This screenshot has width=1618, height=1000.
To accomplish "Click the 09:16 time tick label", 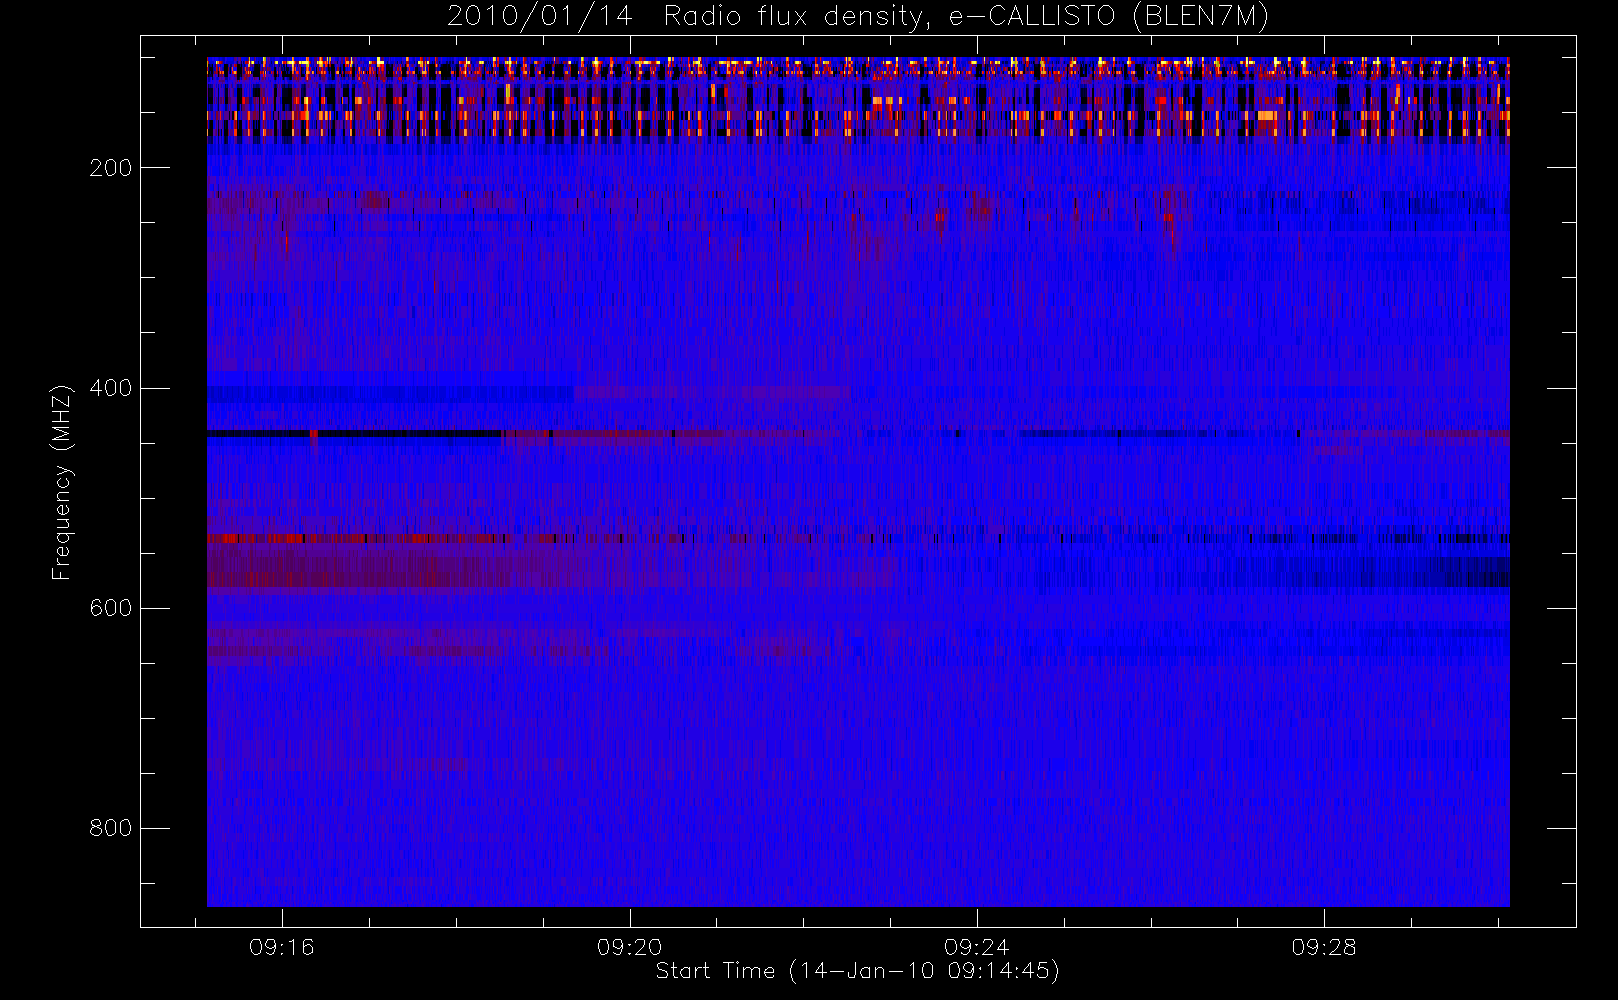I will [282, 947].
